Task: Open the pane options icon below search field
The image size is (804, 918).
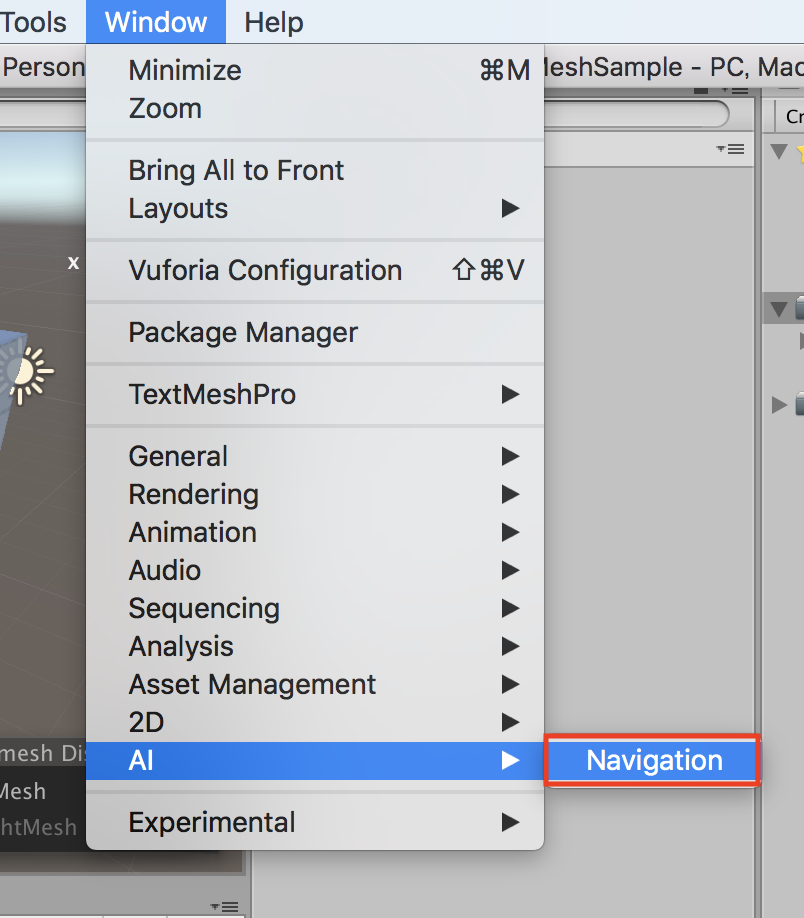Action: pos(732,149)
